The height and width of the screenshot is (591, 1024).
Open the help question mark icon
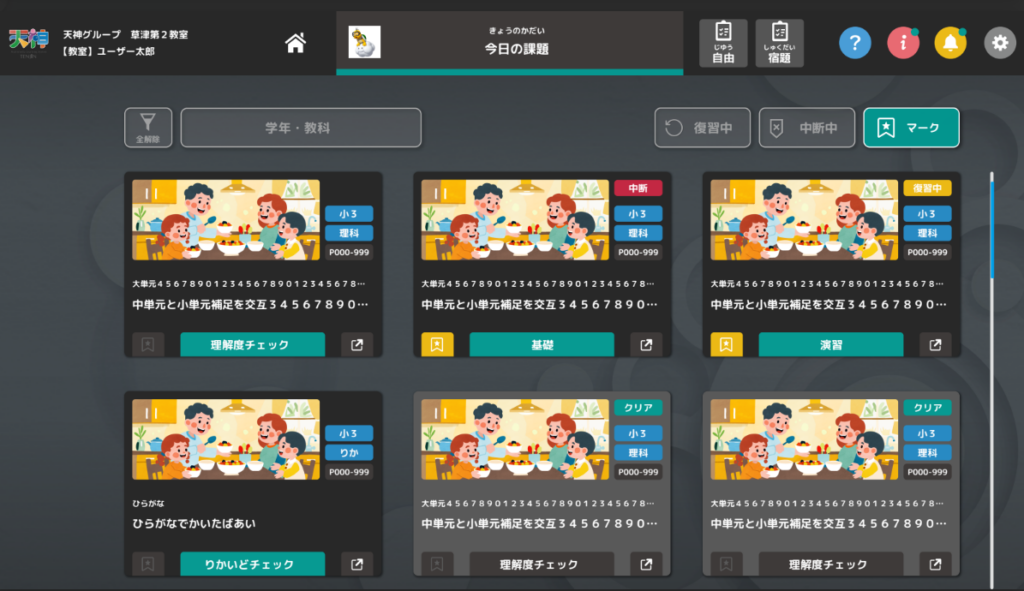(x=854, y=43)
